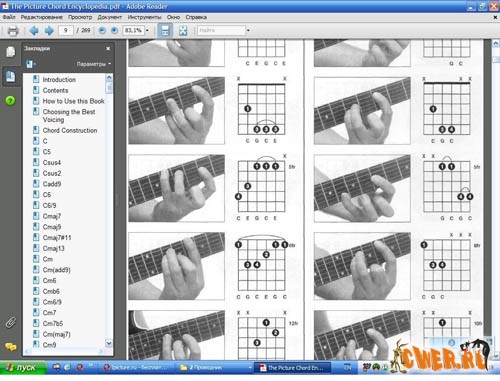This screenshot has width=500, height=381.
Task: Open Choosing the Best Voicing bookmark
Action: point(69,116)
